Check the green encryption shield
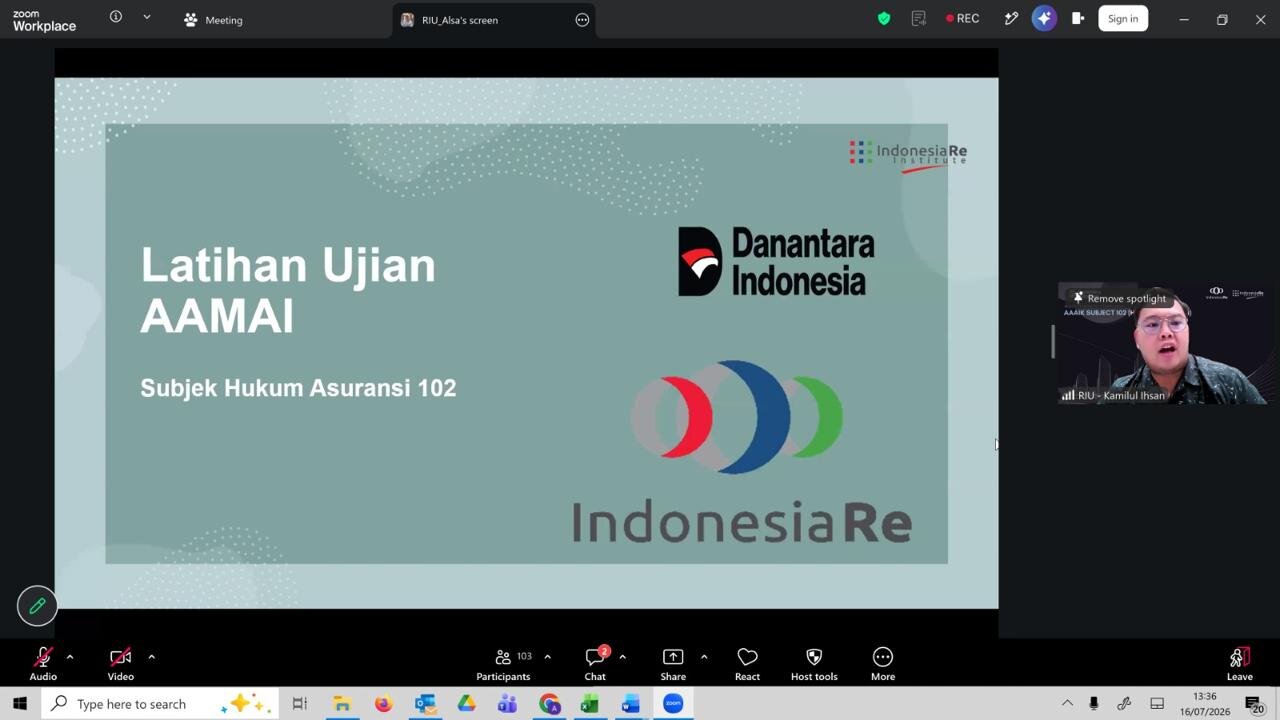The width and height of the screenshot is (1280, 720). (x=884, y=18)
